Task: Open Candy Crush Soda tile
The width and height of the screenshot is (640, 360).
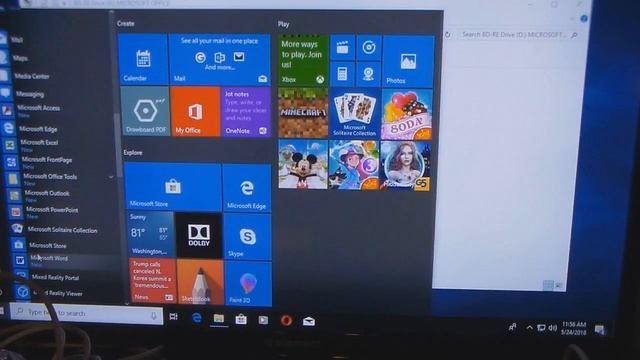Action: 407,114
